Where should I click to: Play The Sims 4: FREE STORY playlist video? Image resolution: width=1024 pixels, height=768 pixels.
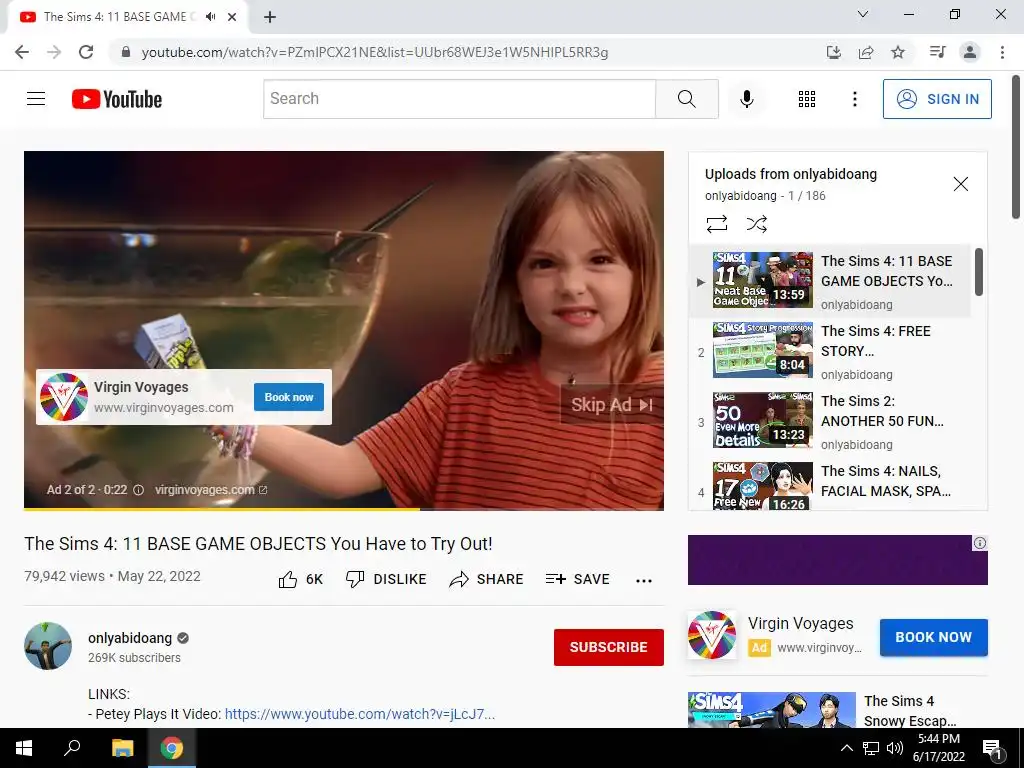tap(830, 351)
